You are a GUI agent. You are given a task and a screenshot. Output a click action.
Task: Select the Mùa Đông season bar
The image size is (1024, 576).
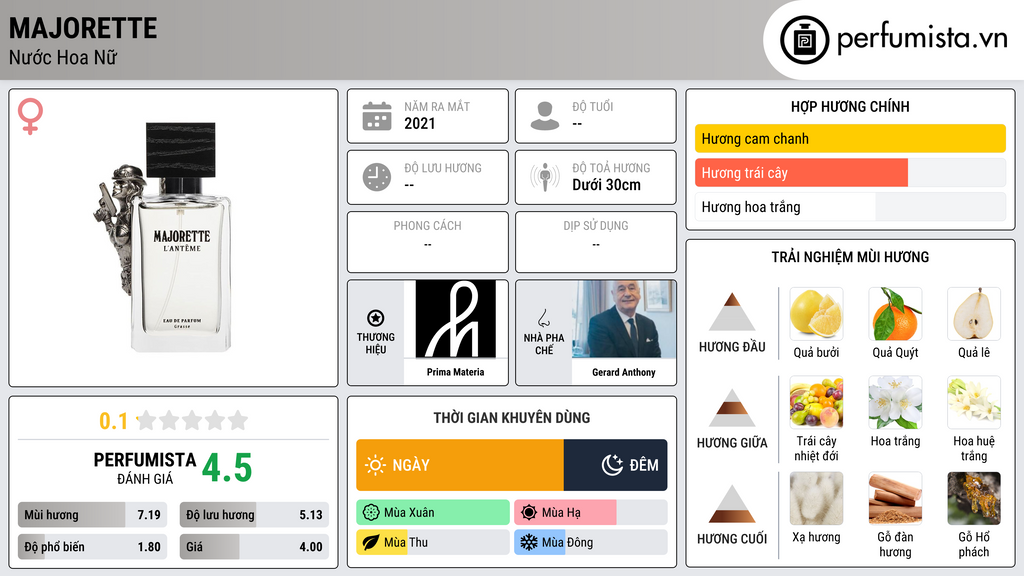coord(590,542)
